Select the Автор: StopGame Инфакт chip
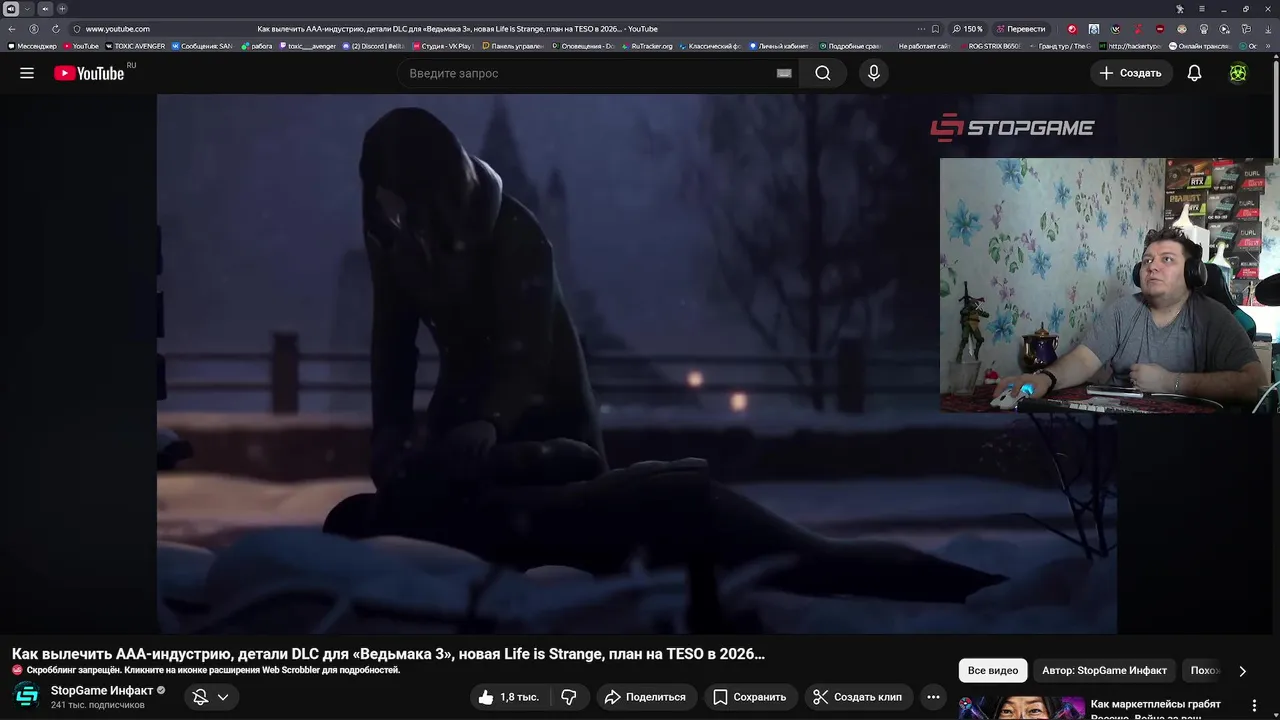 [1104, 670]
